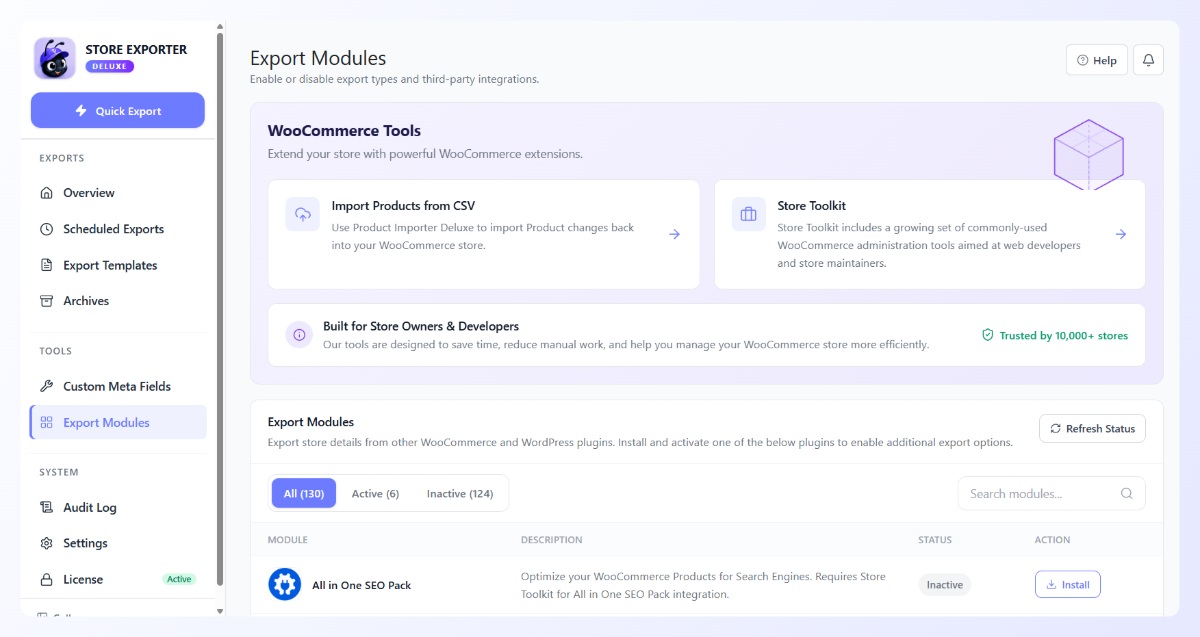This screenshot has width=1200, height=637.
Task: Click the Quick Export button
Action: 118,111
